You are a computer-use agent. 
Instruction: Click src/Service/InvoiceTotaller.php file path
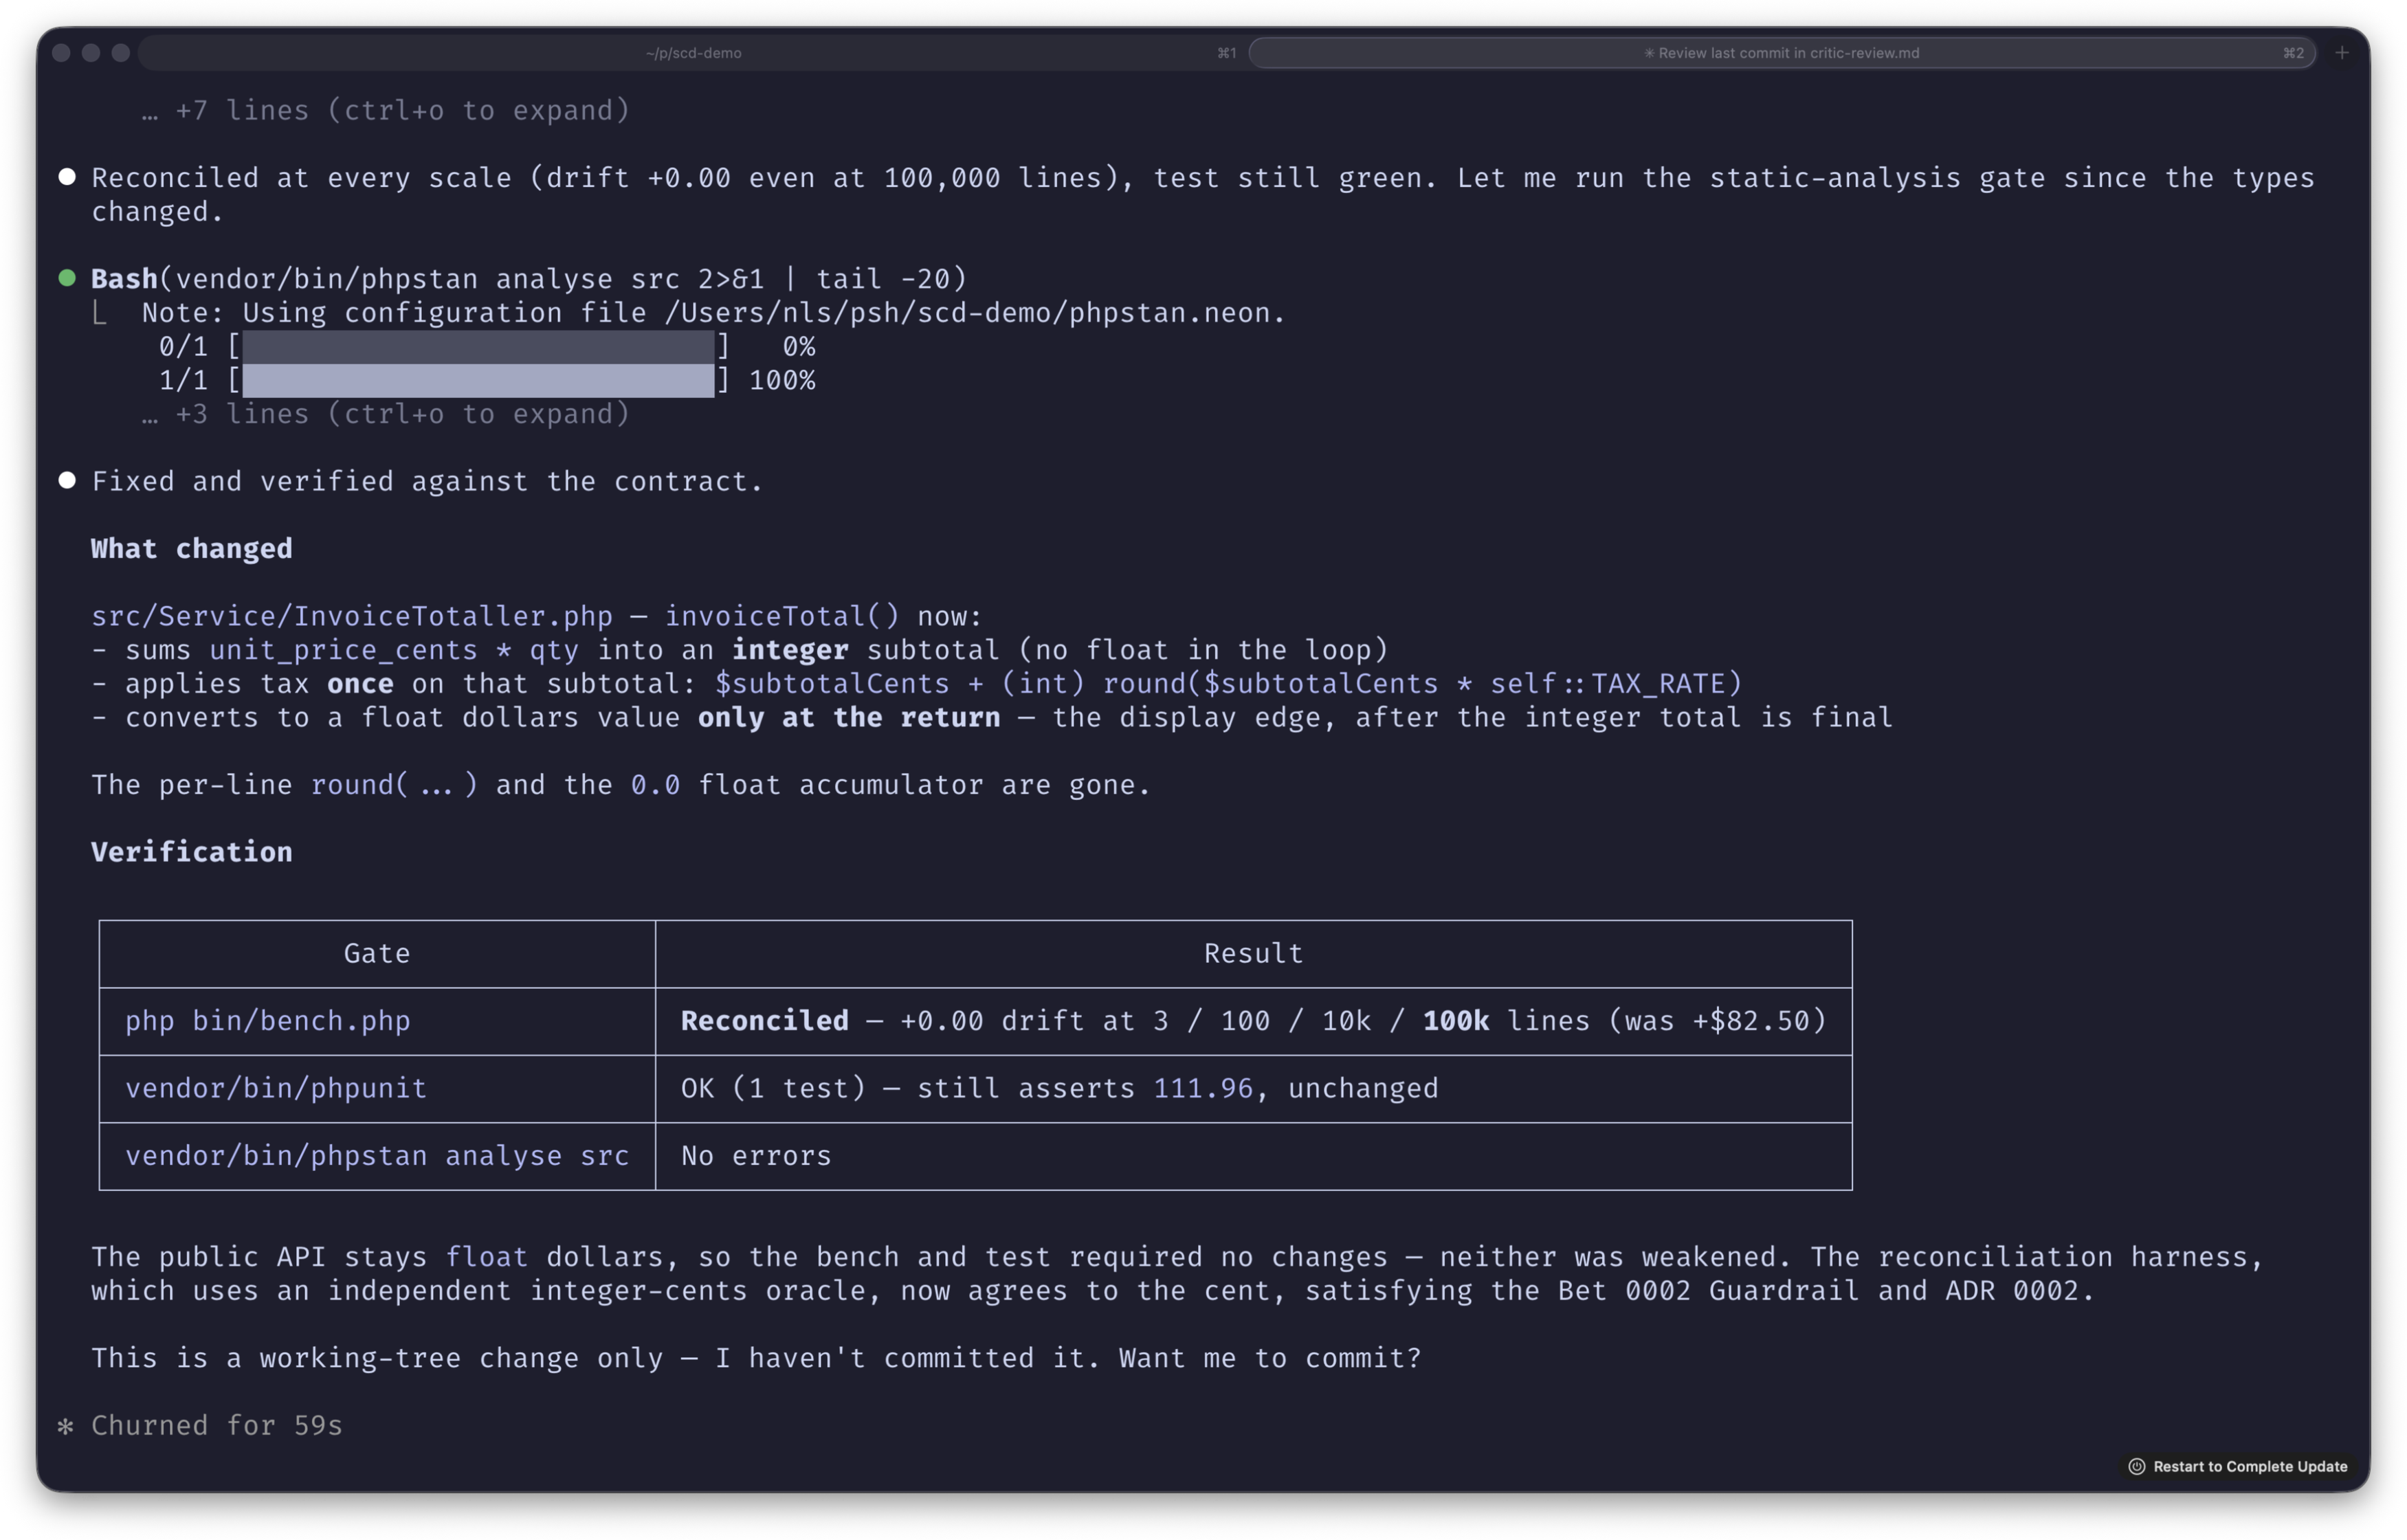tap(352, 616)
